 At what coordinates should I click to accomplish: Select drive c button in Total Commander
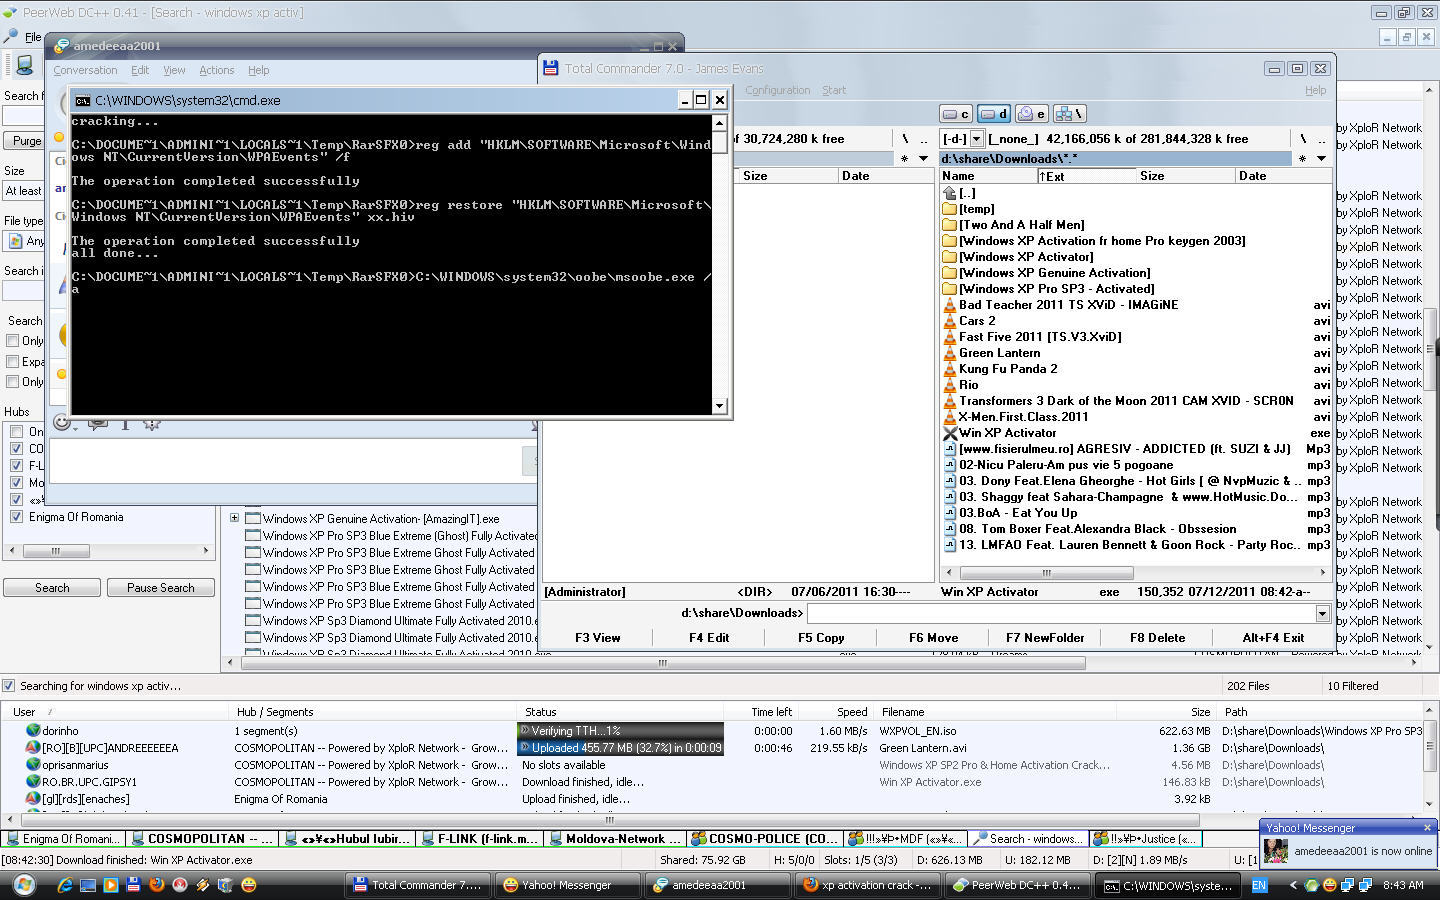[x=957, y=114]
